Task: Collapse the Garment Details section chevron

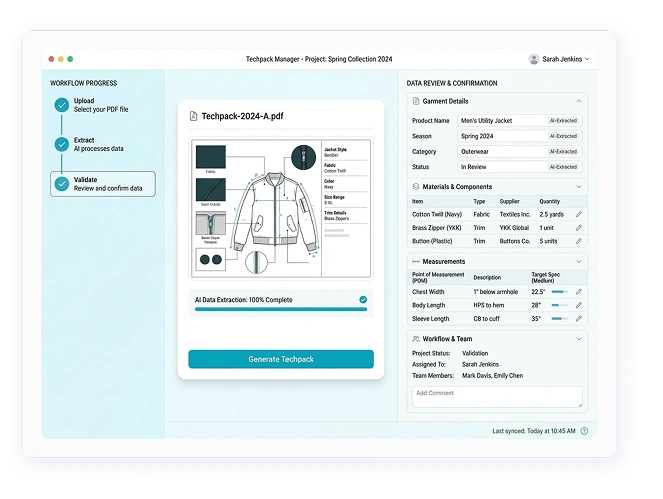Action: [579, 101]
